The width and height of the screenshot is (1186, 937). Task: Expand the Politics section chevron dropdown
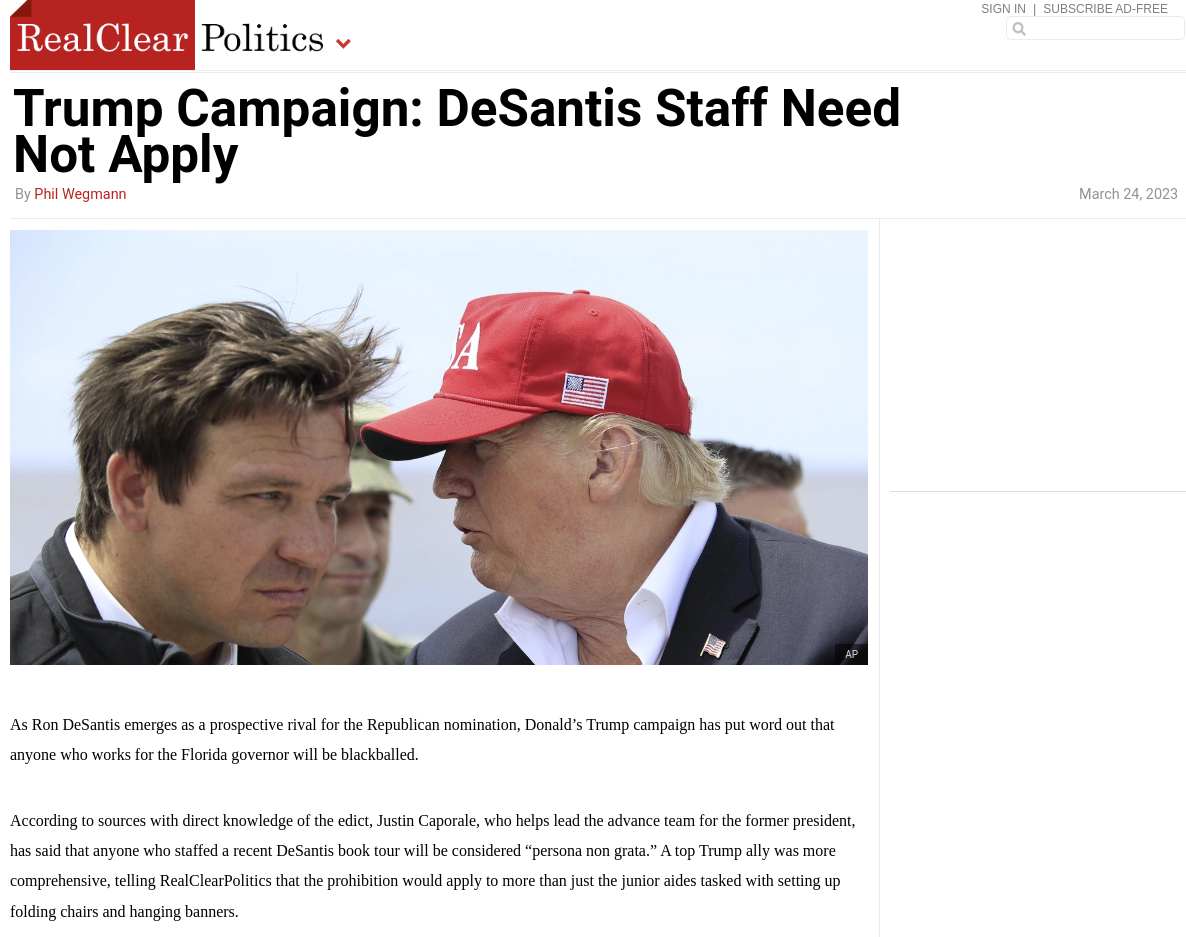343,44
